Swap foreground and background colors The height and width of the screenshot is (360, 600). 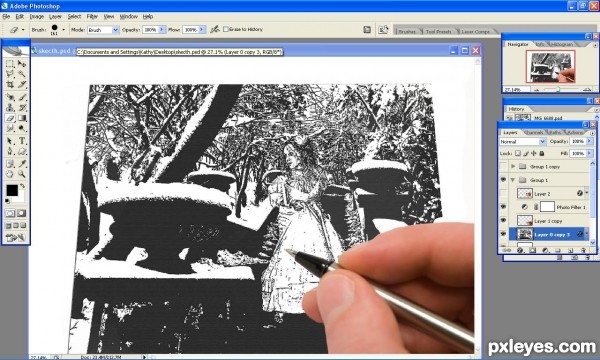point(23,186)
